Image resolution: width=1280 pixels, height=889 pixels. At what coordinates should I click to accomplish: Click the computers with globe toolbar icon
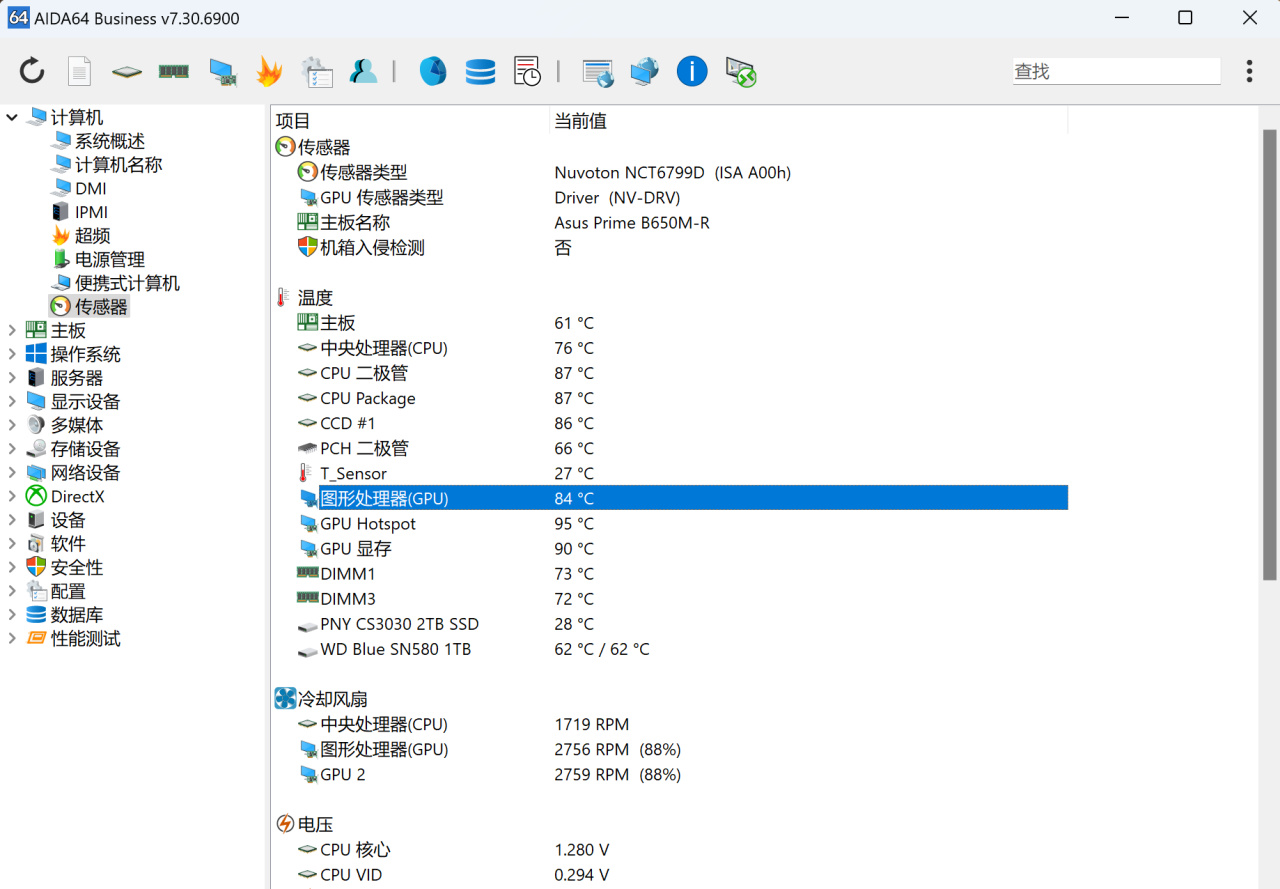coord(645,71)
